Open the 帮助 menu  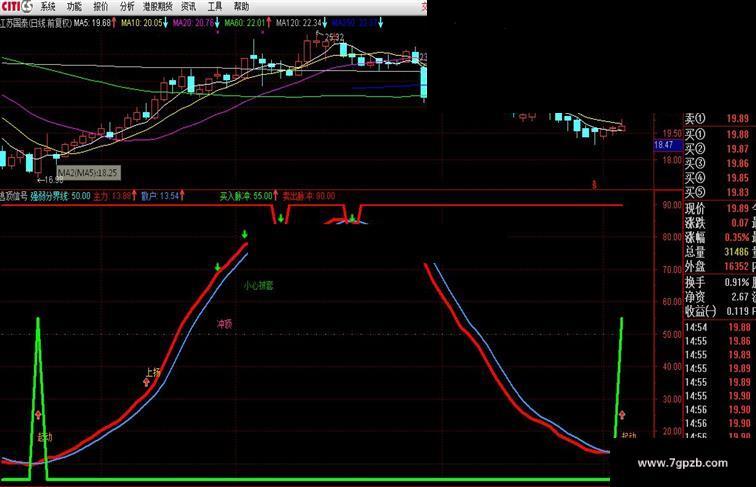241,7
